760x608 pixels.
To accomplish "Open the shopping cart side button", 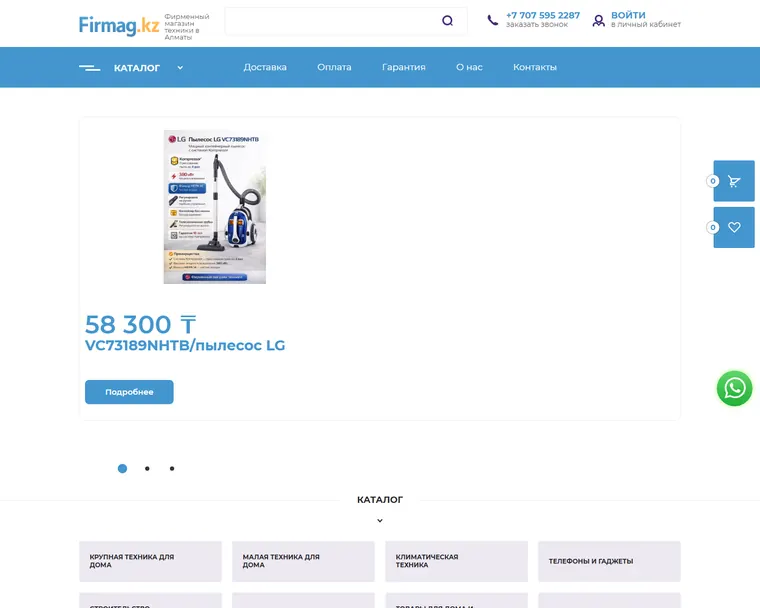I will [734, 181].
